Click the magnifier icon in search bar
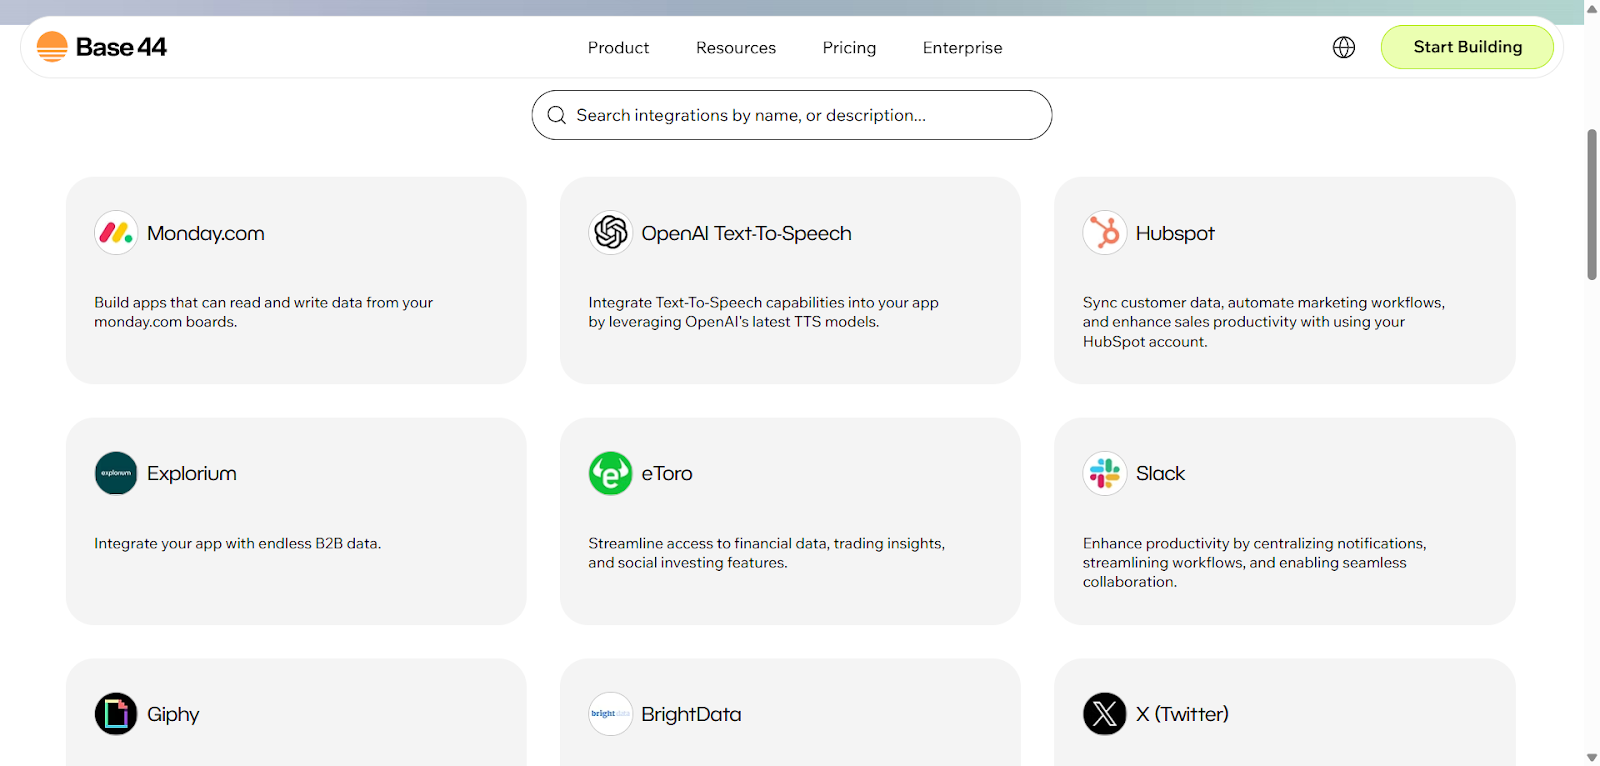 pyautogui.click(x=557, y=115)
